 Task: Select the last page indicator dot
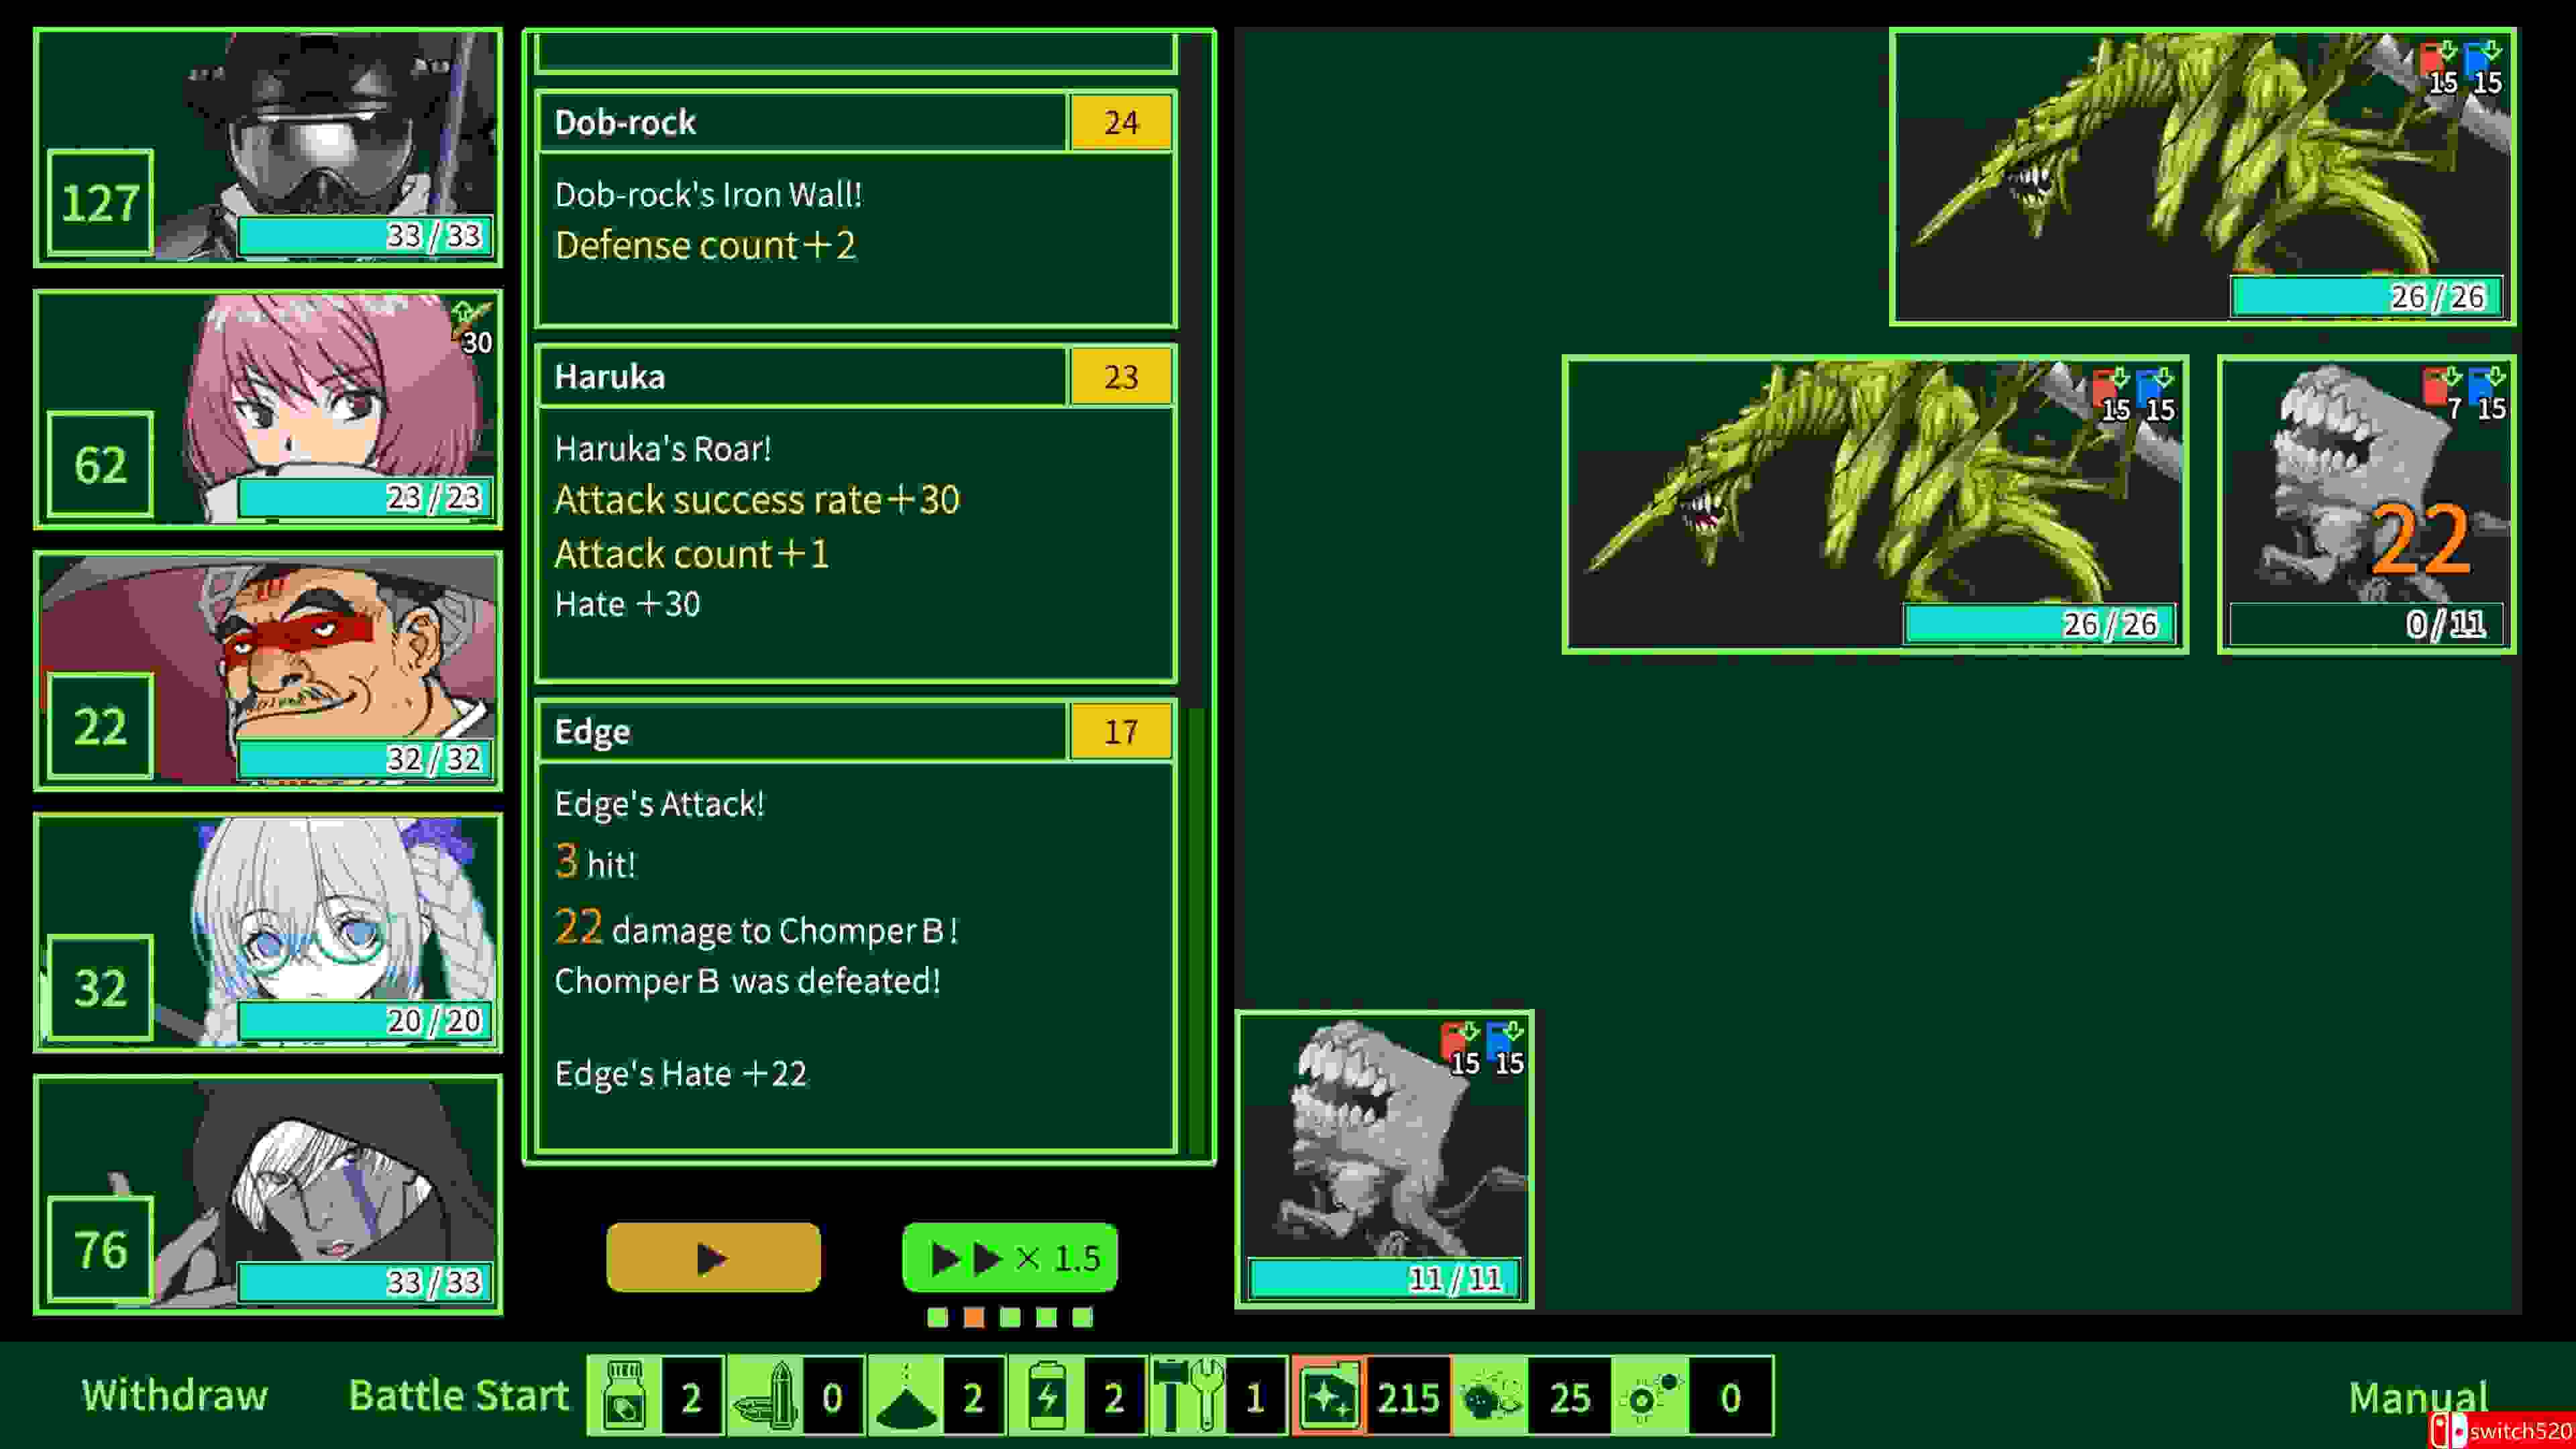click(x=1082, y=1317)
